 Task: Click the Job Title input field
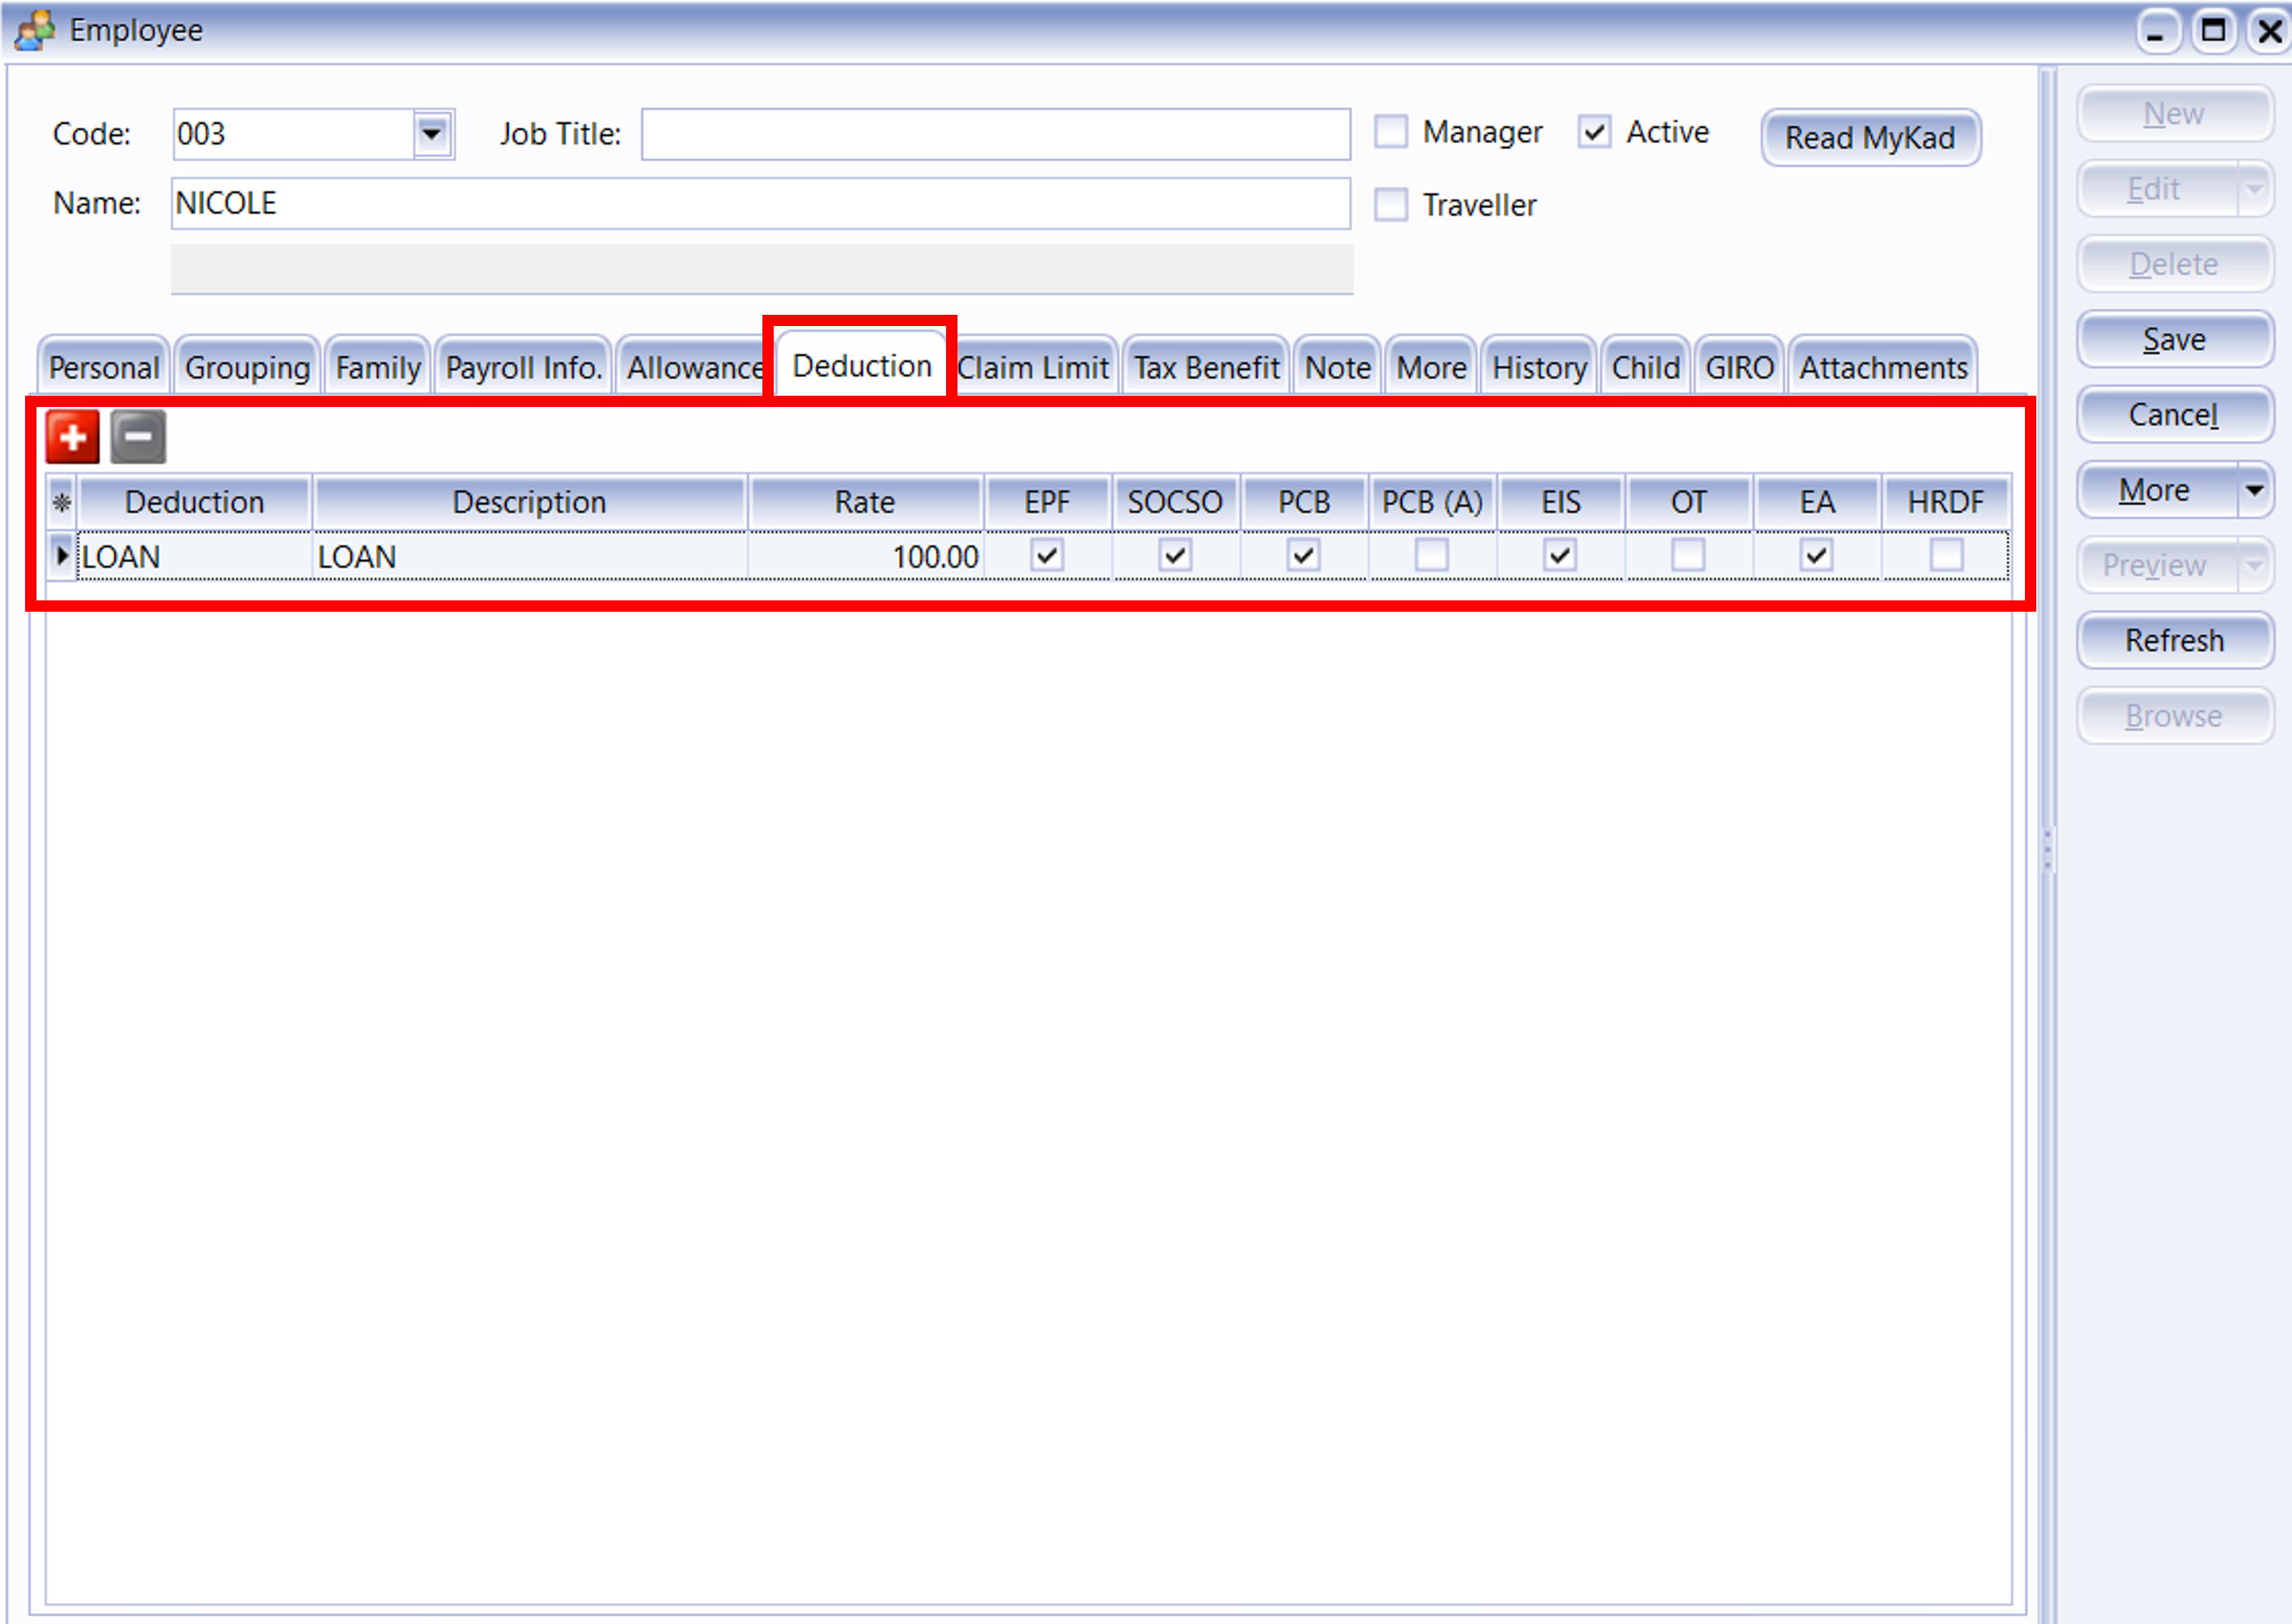pos(995,134)
